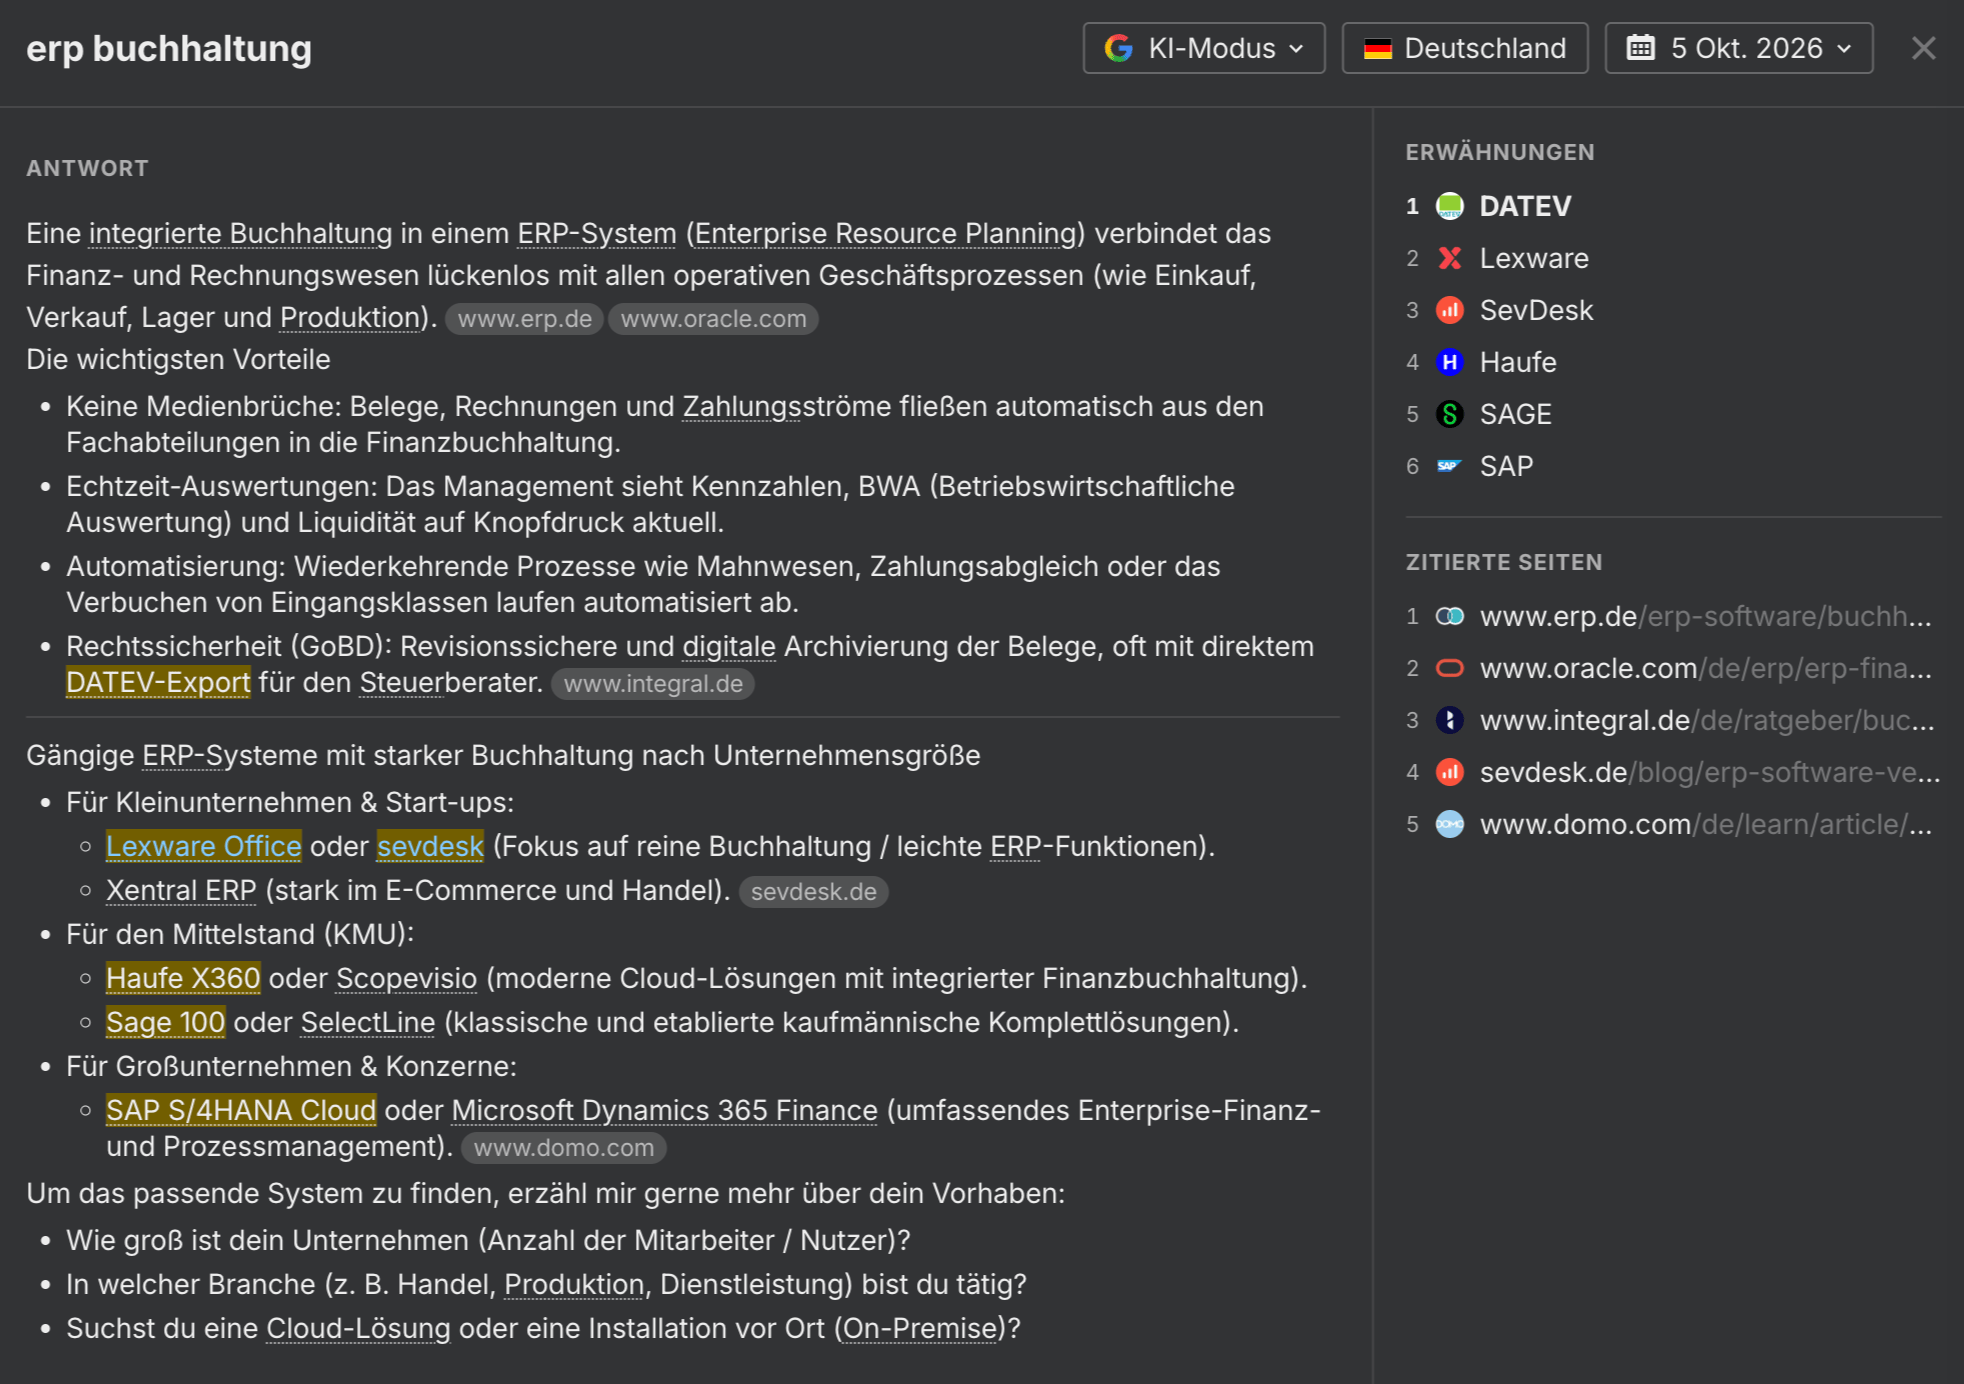Click the highlighted Sage 100 mention
This screenshot has width=1964, height=1384.
point(165,1022)
